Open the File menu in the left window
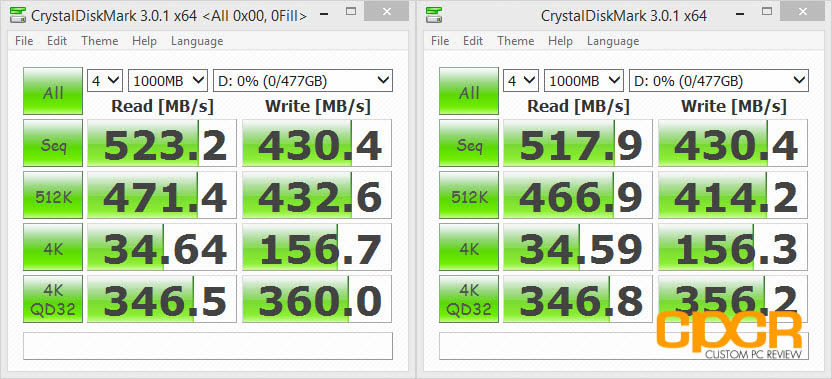This screenshot has height=379, width=832. [24, 41]
